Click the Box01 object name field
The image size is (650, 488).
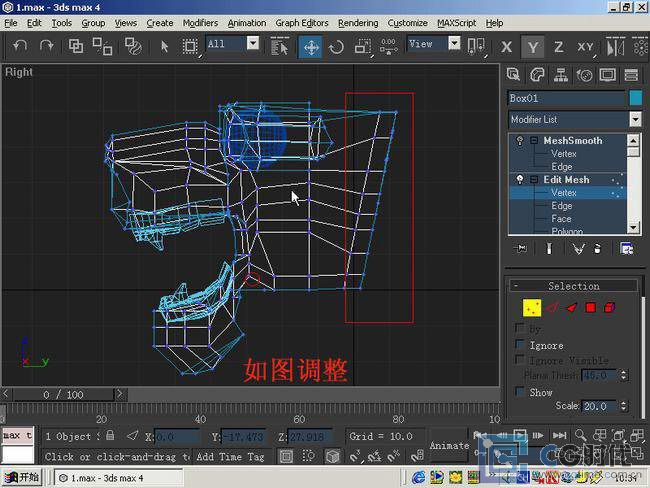tap(566, 98)
